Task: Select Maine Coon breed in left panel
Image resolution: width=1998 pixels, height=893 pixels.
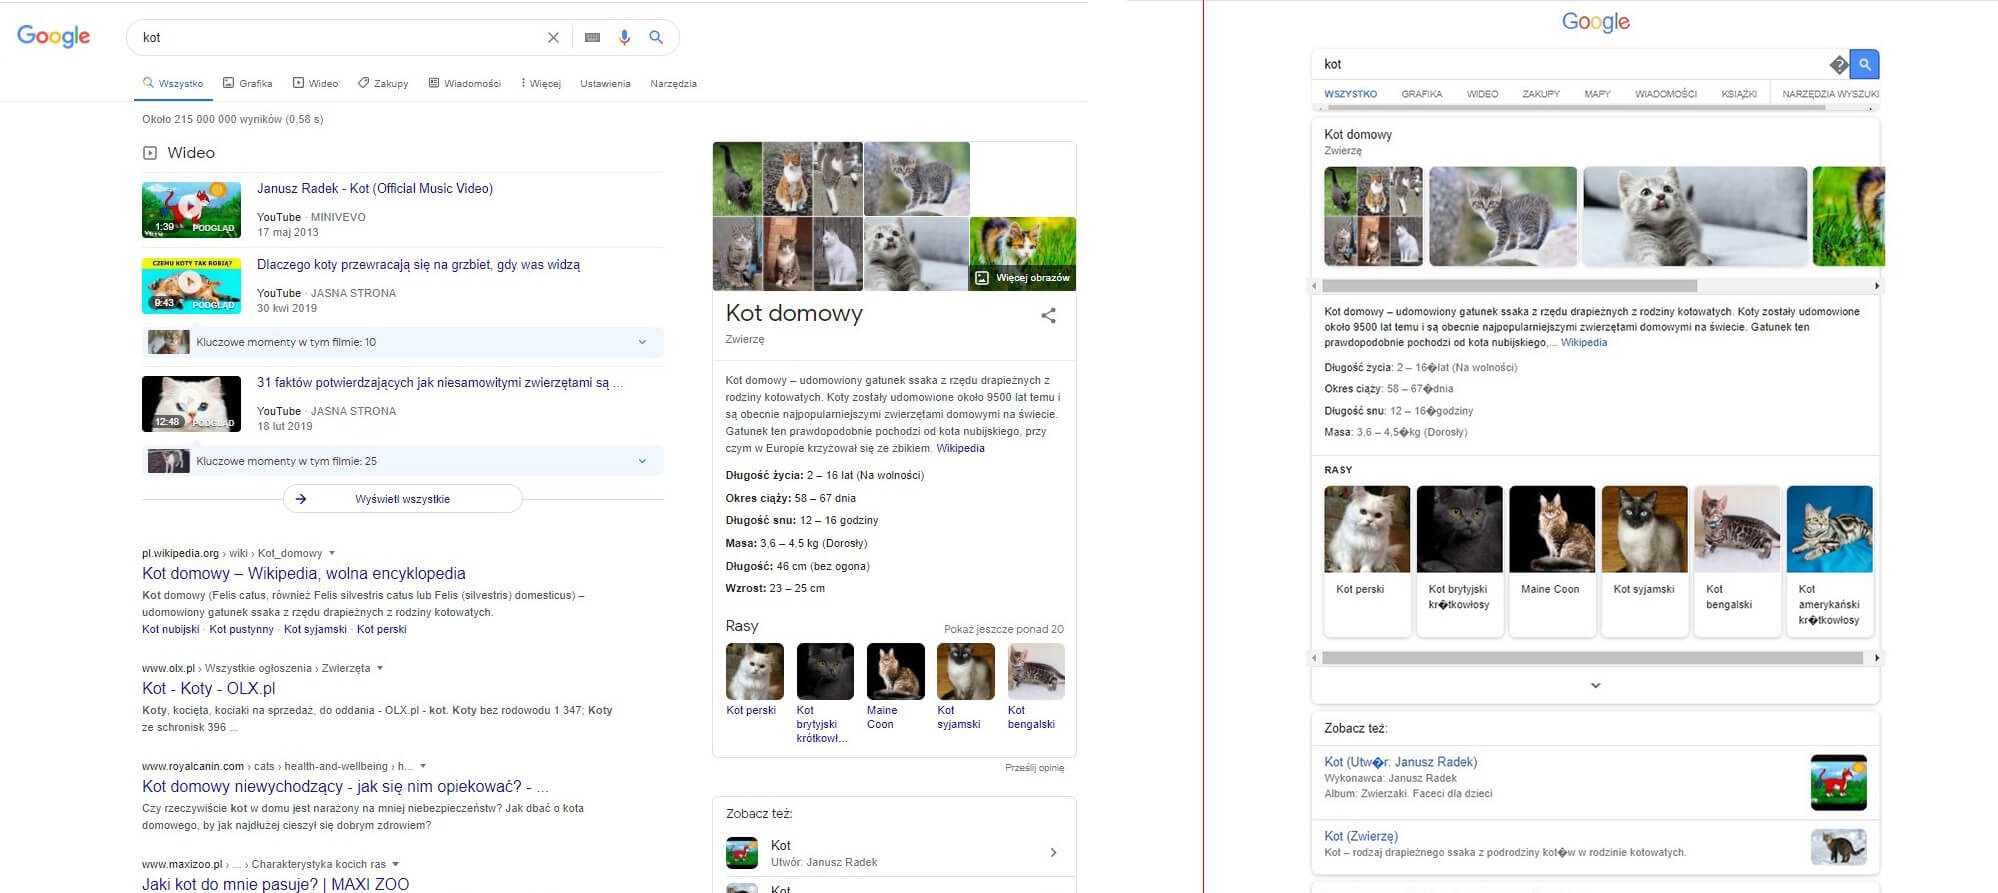Action: [895, 687]
